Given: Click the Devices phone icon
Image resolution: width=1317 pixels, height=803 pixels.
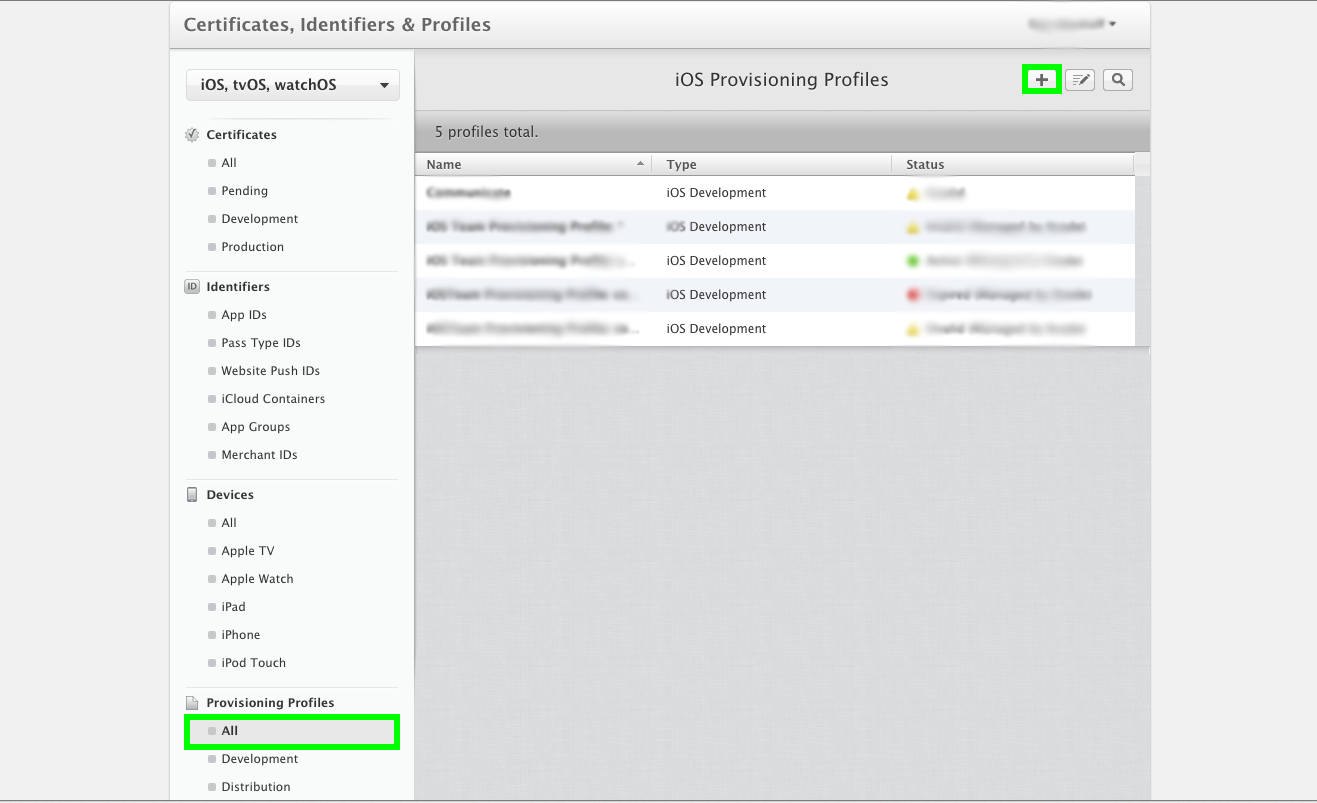Looking at the screenshot, I should coord(192,495).
